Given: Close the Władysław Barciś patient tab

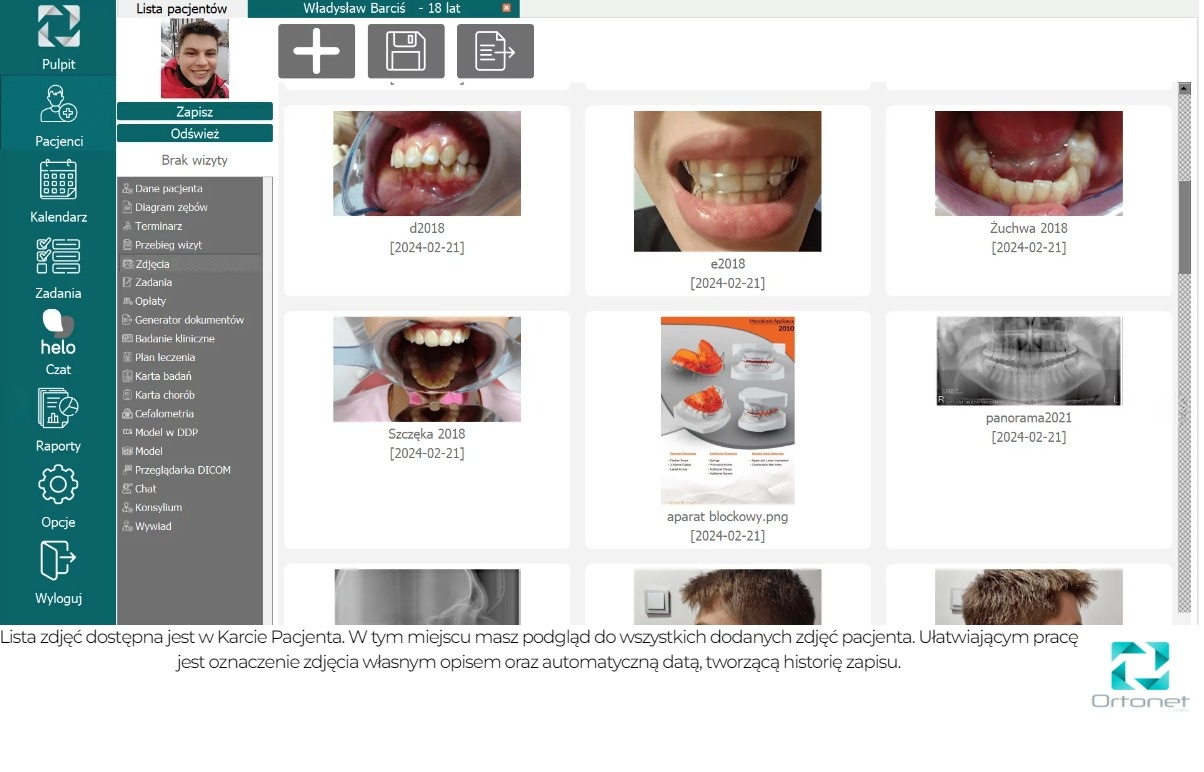Looking at the screenshot, I should (506, 8).
